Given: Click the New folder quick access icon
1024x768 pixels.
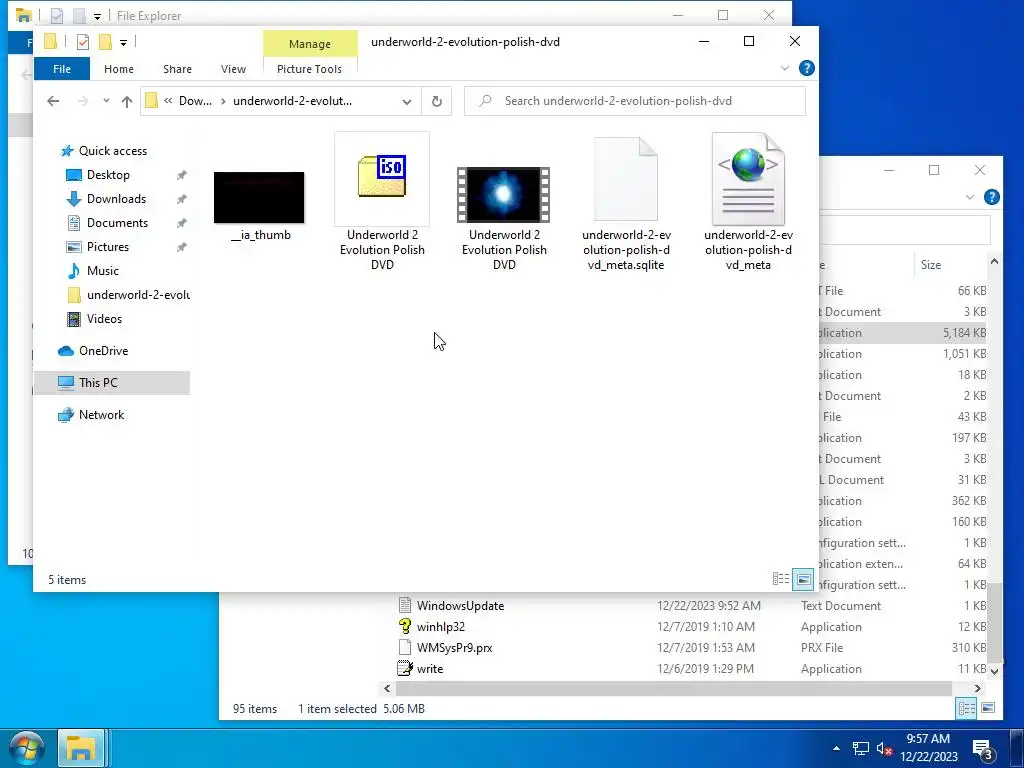Looking at the screenshot, I should [105, 42].
